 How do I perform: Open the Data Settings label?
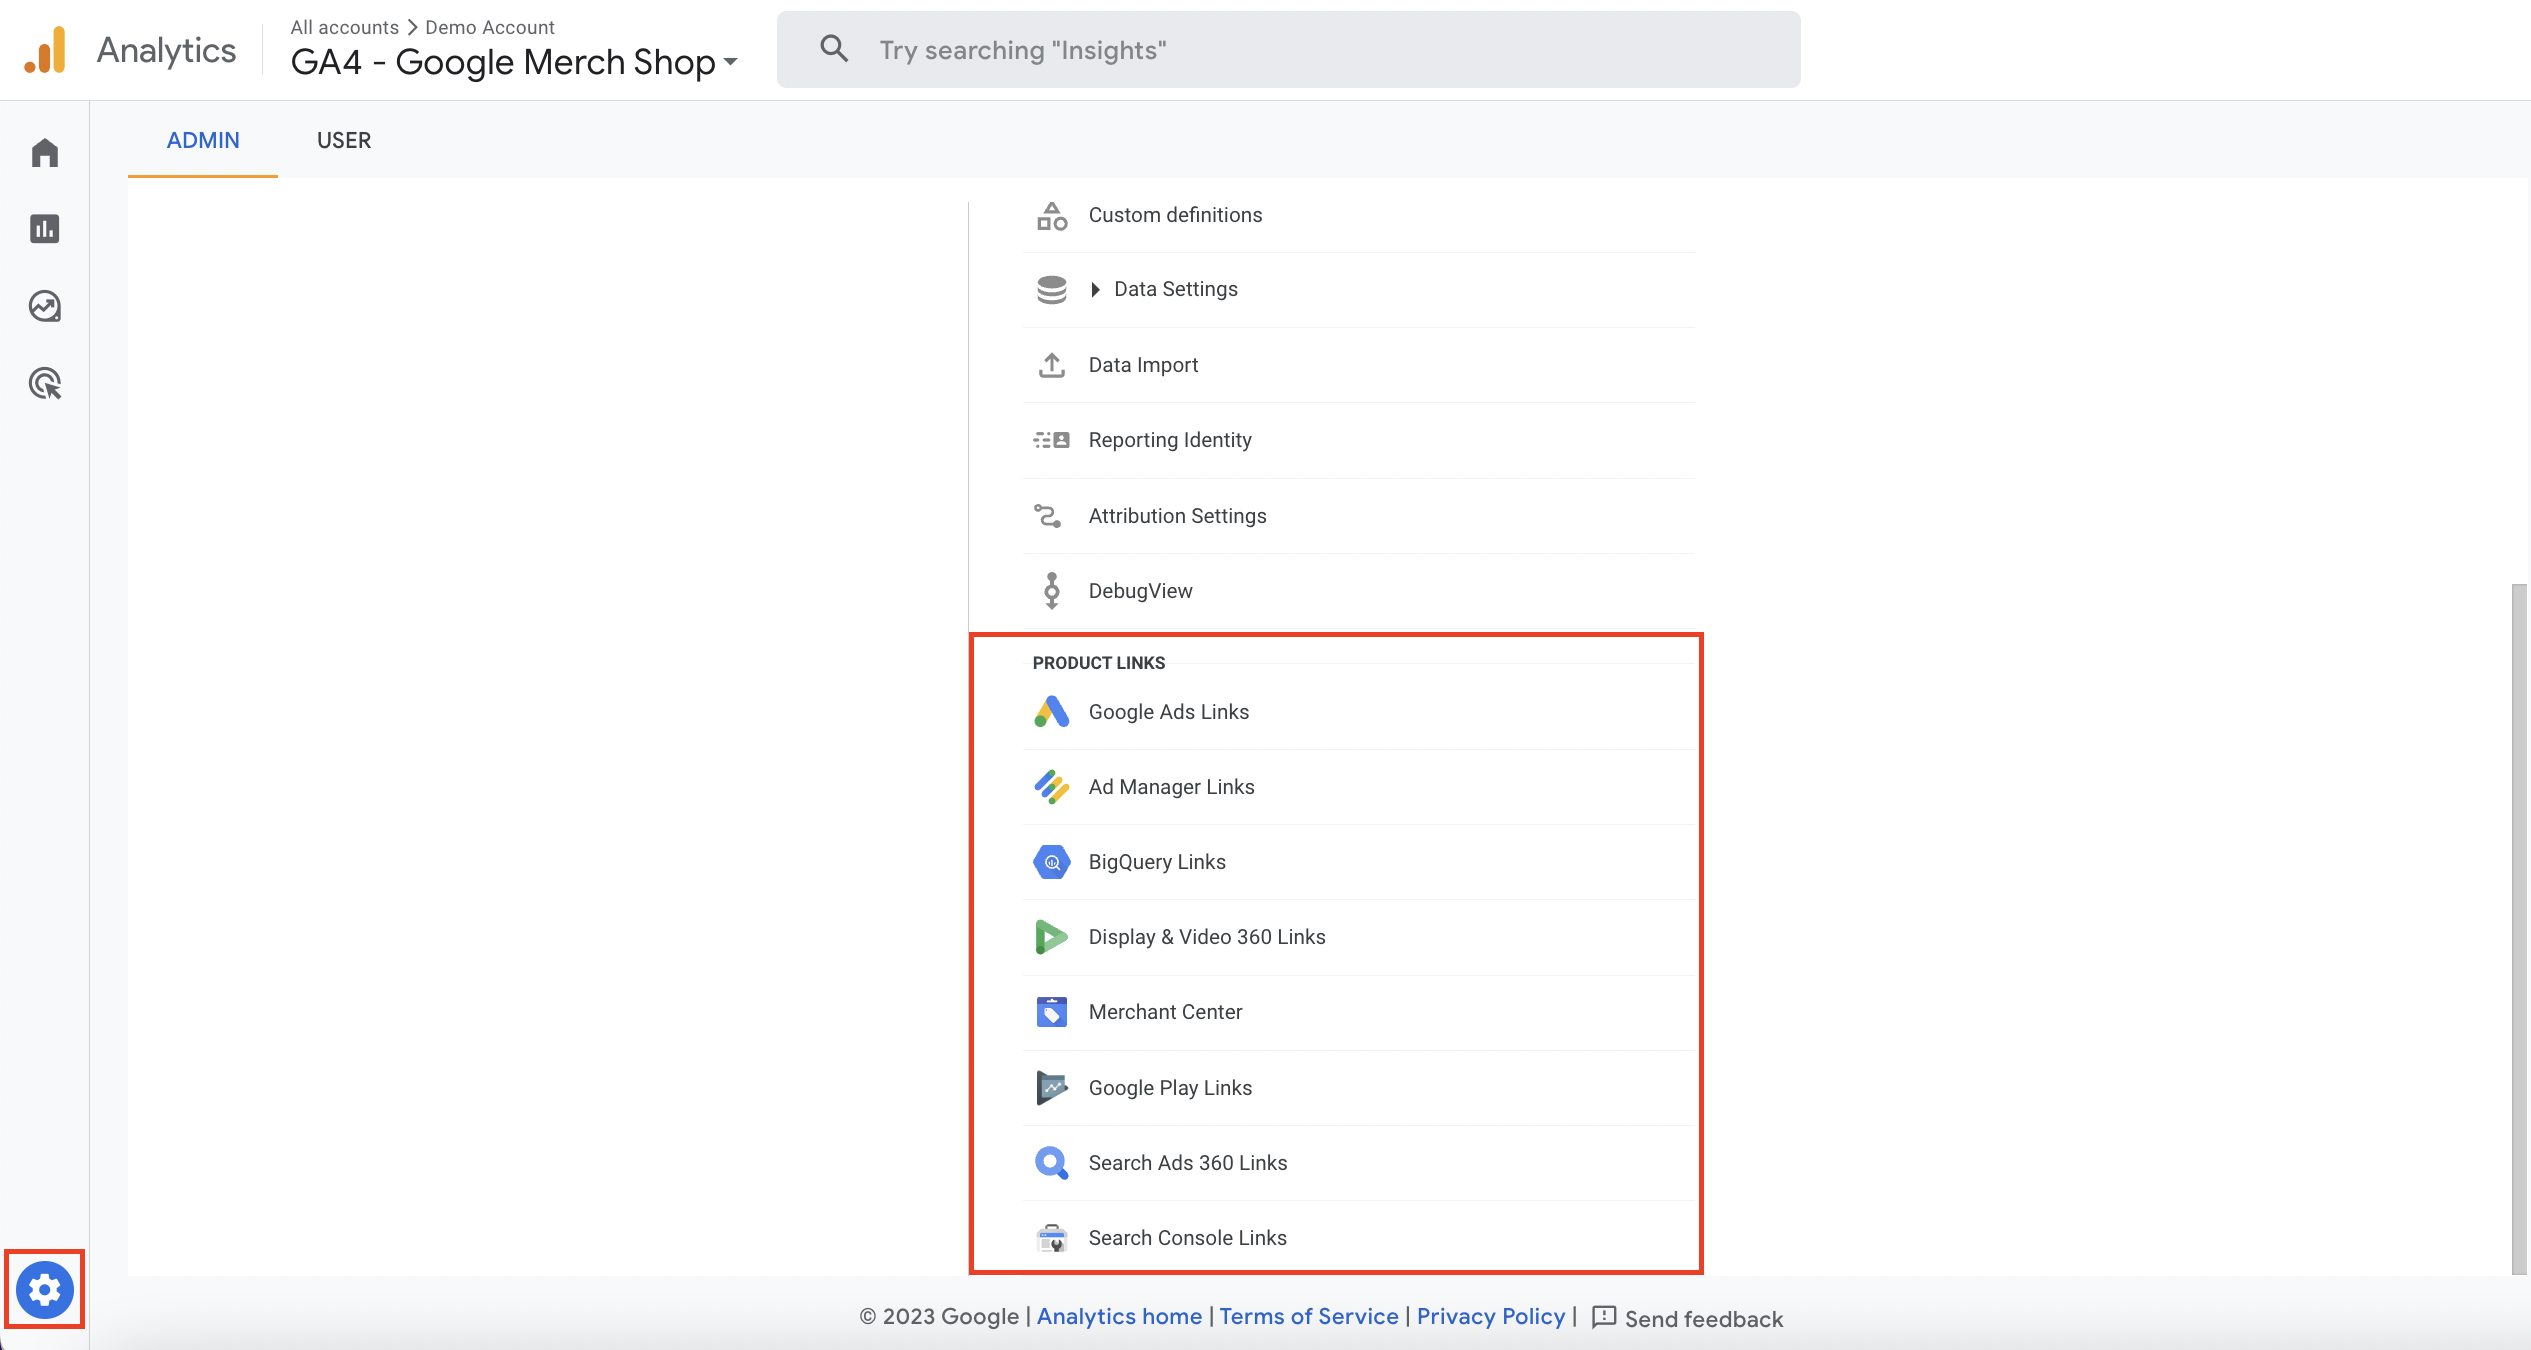pos(1176,289)
